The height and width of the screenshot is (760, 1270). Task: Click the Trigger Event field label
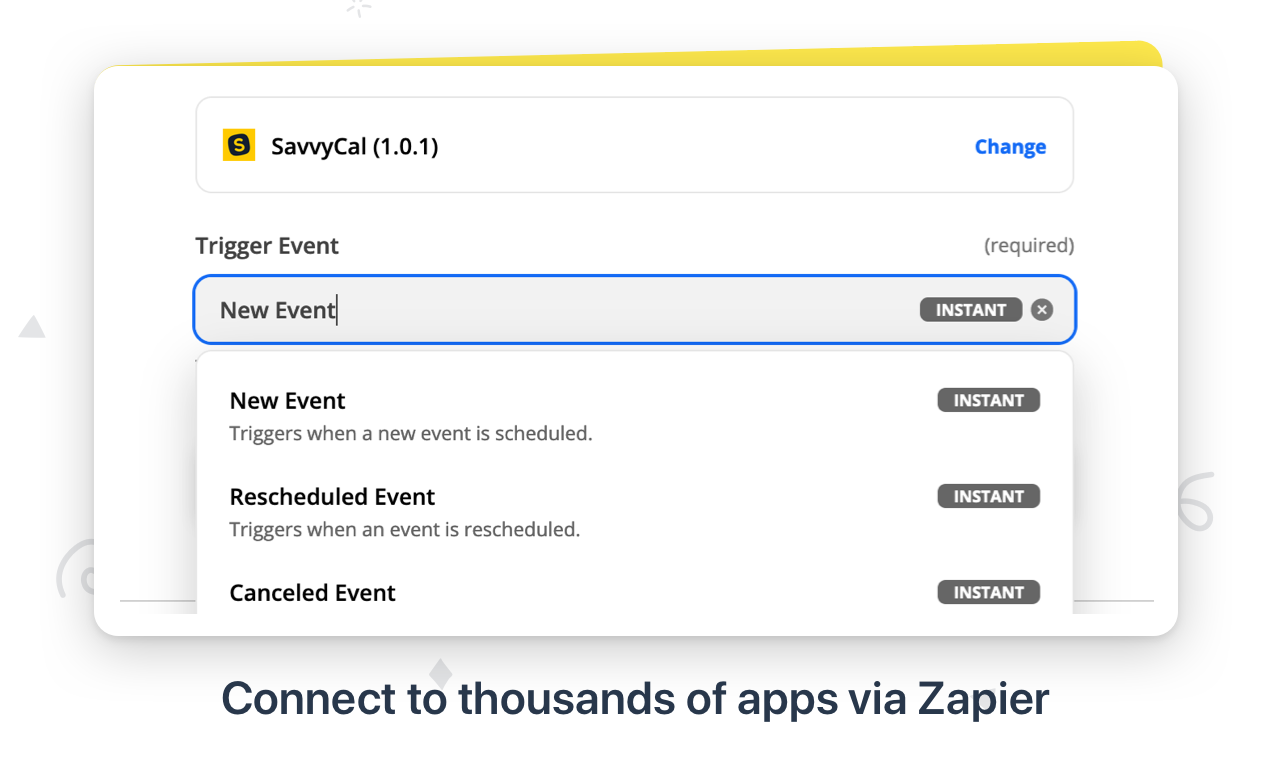point(267,246)
